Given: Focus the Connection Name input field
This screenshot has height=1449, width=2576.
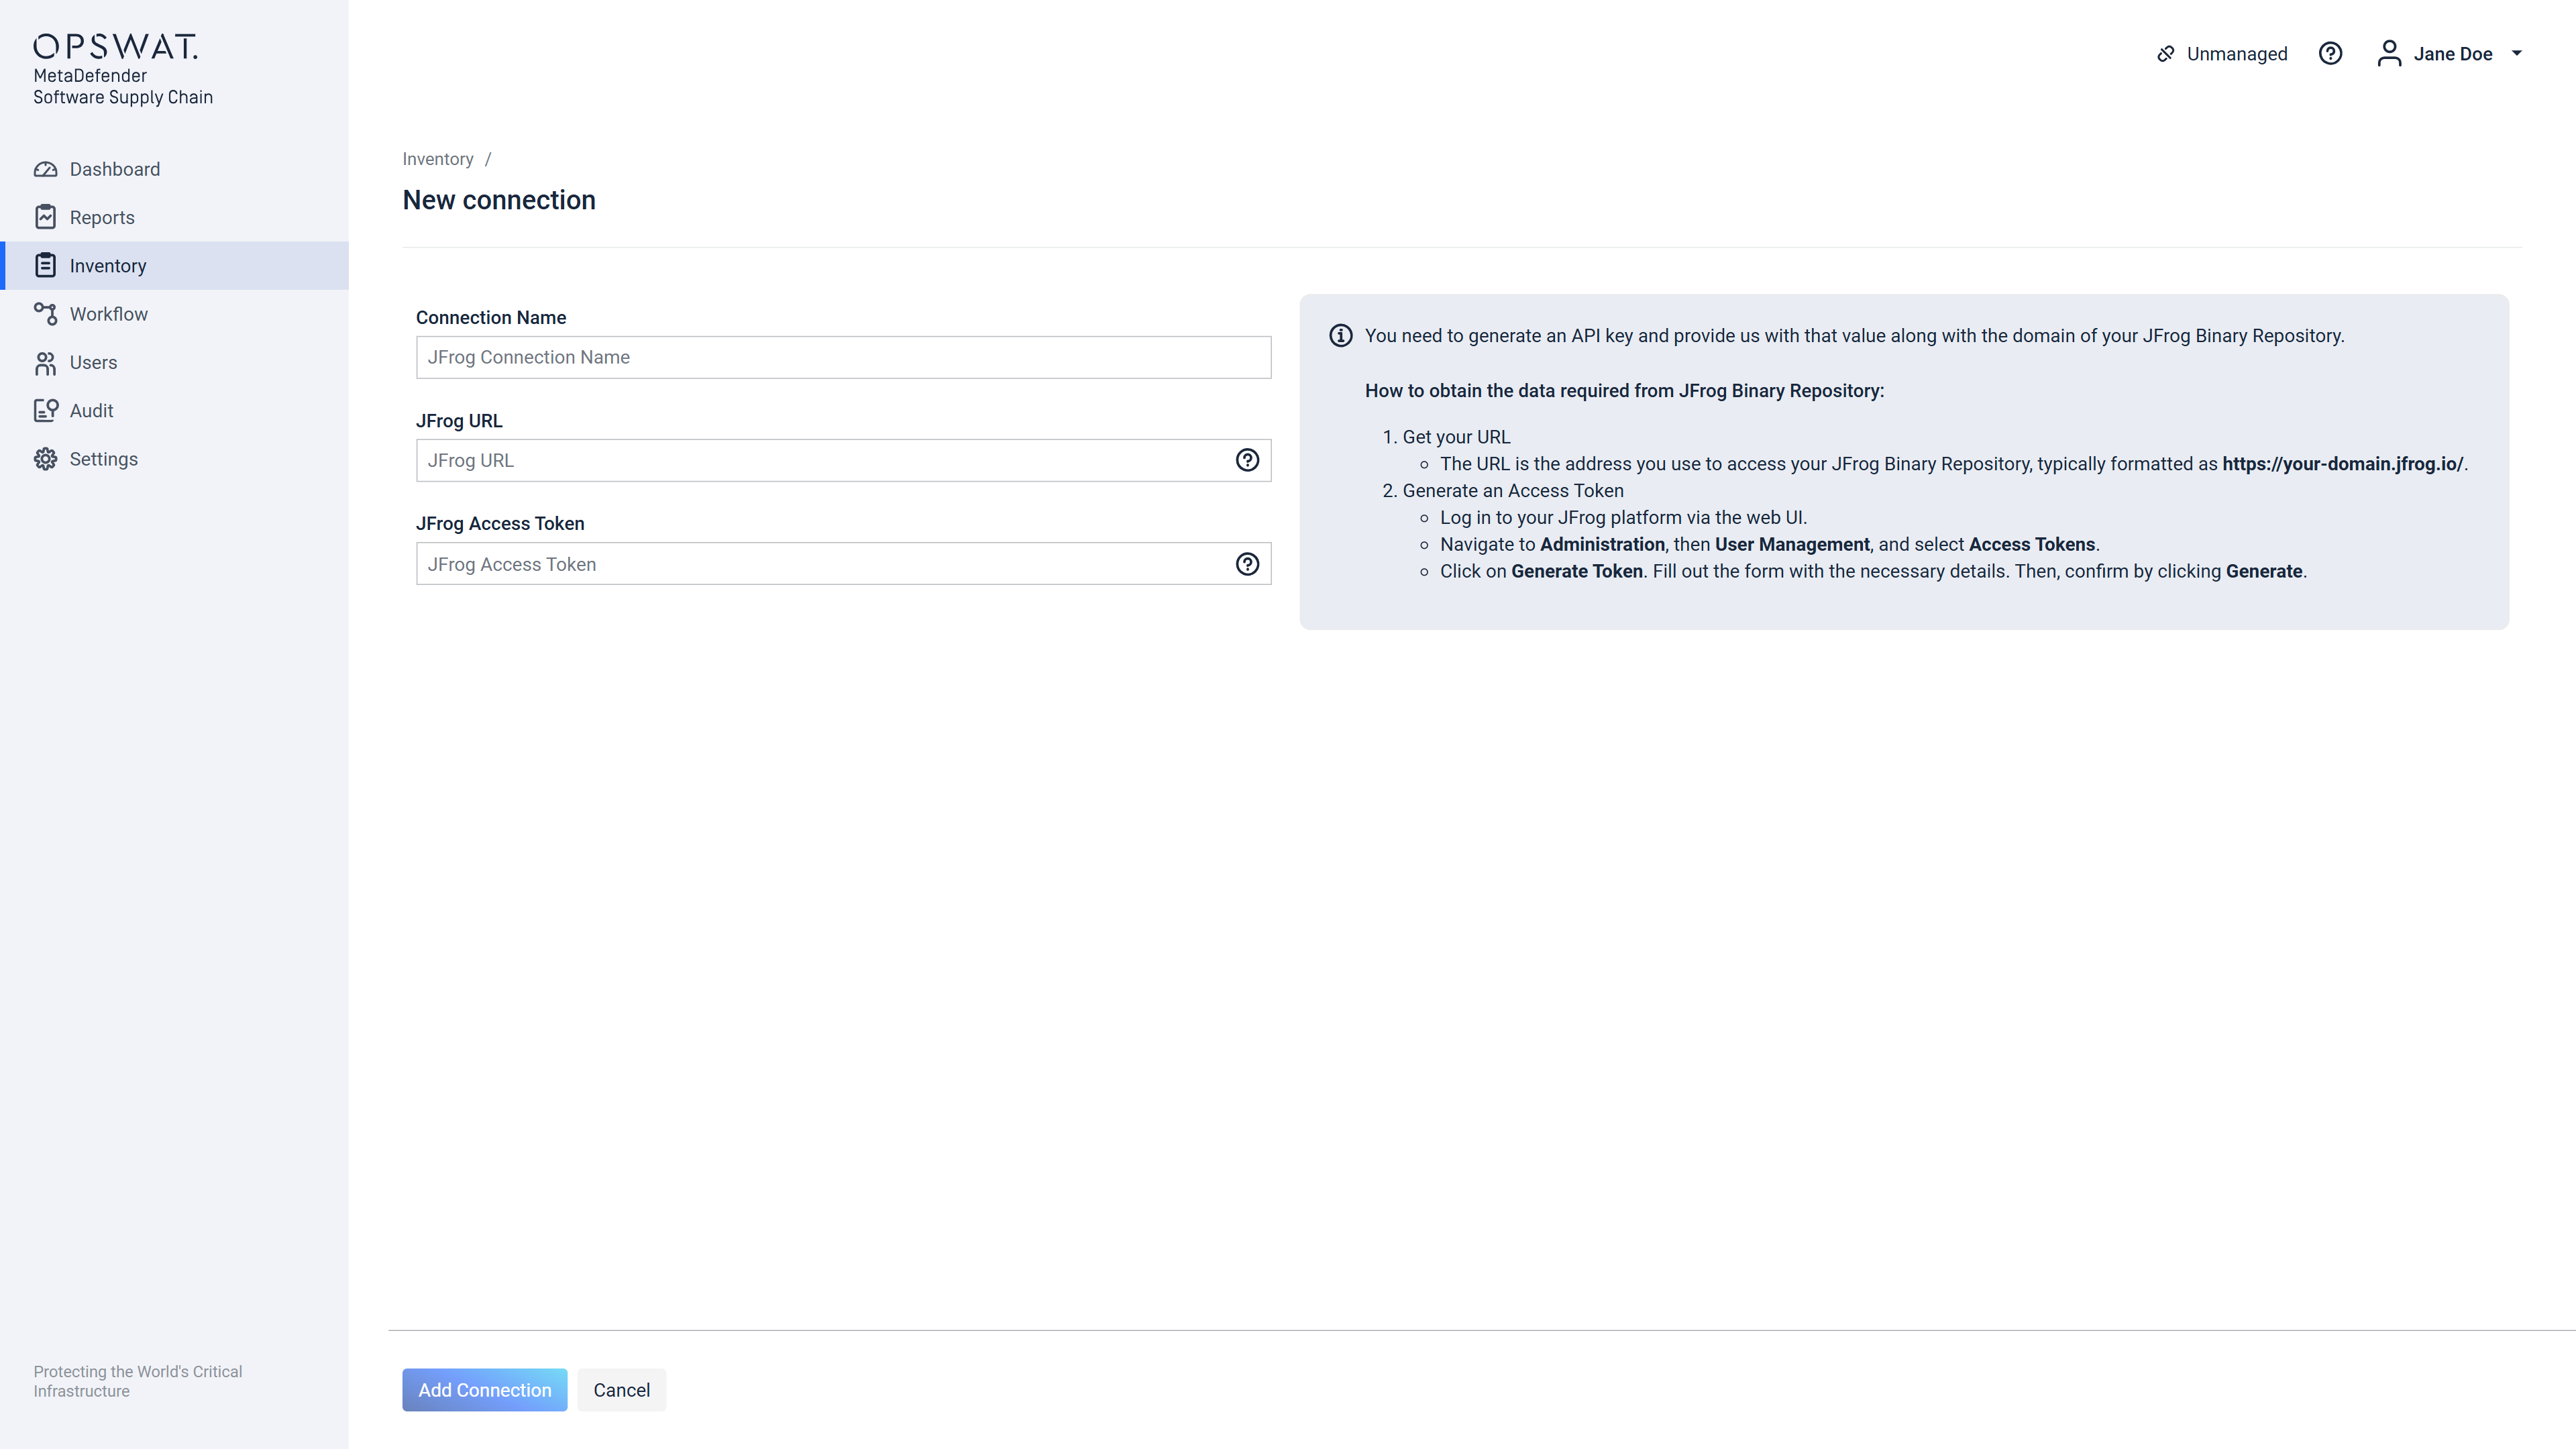Looking at the screenshot, I should (x=843, y=357).
